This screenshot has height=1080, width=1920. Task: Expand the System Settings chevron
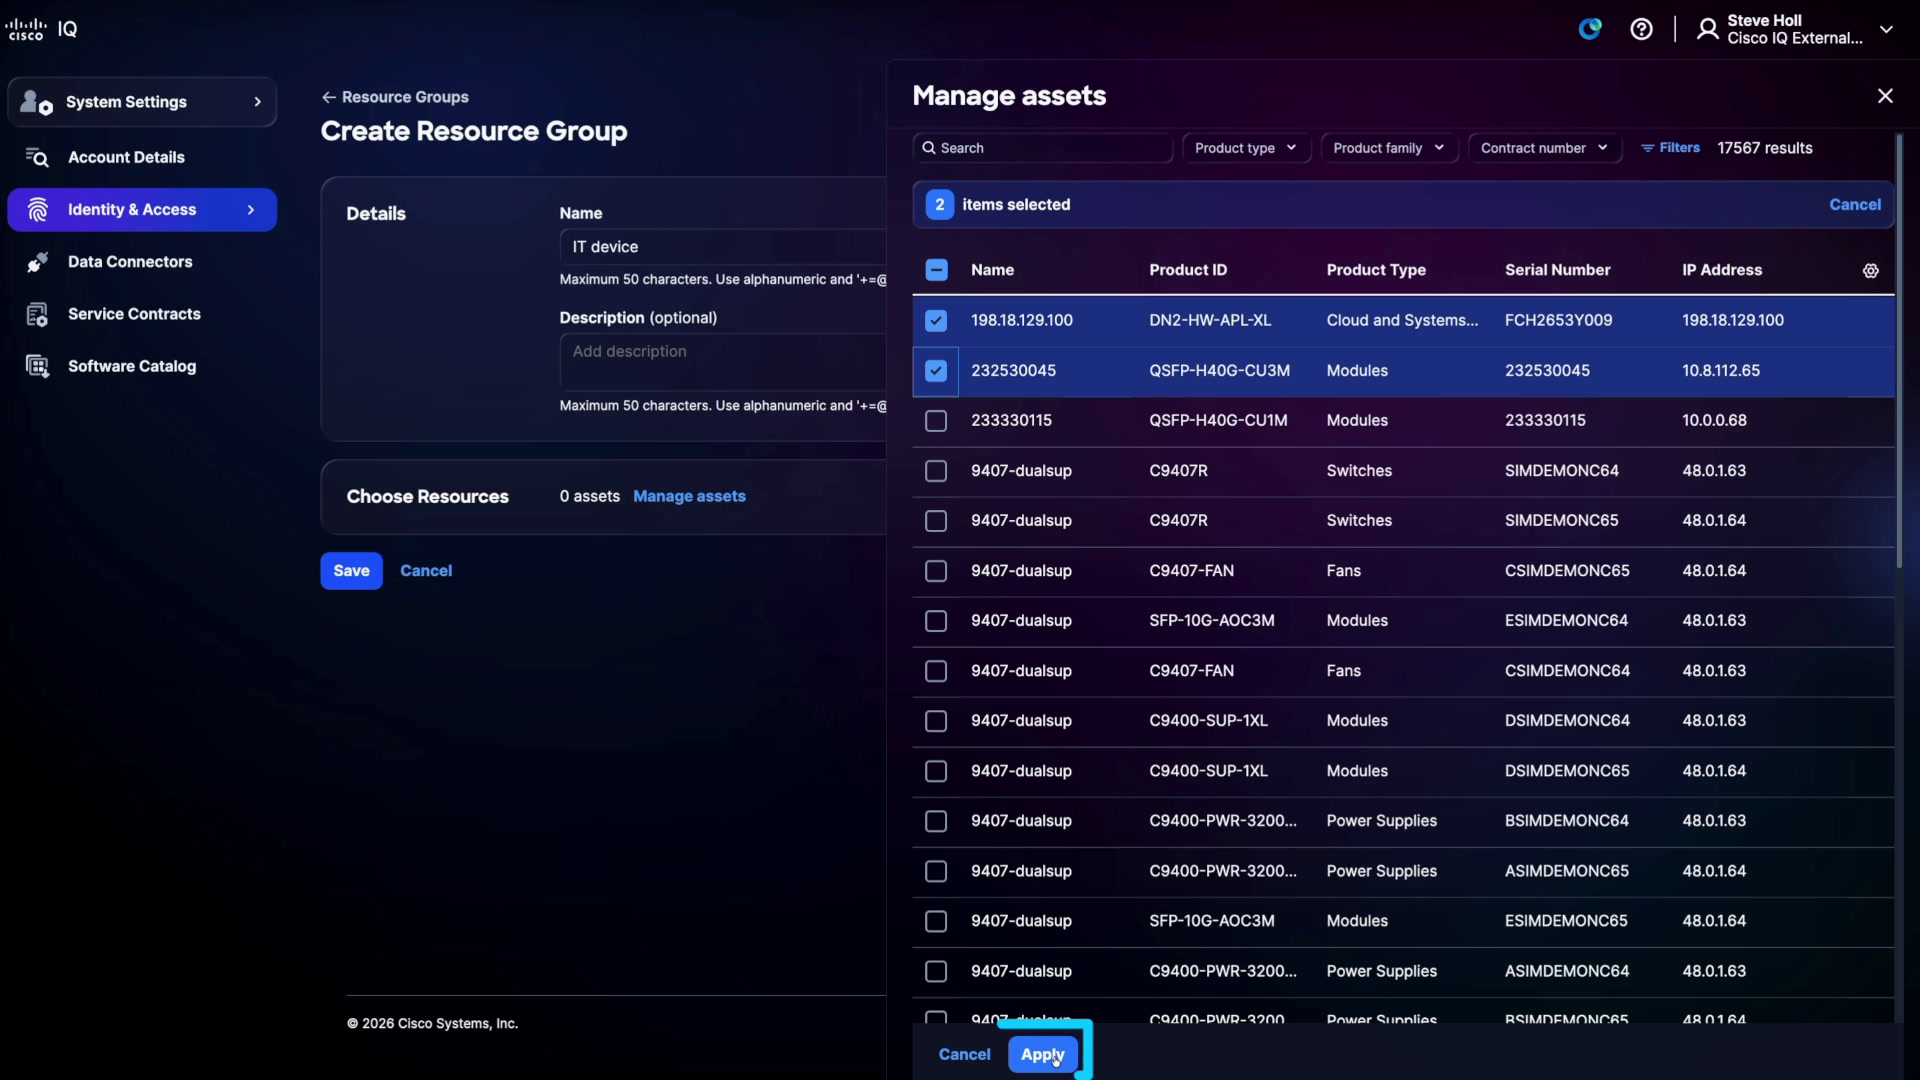coord(257,102)
